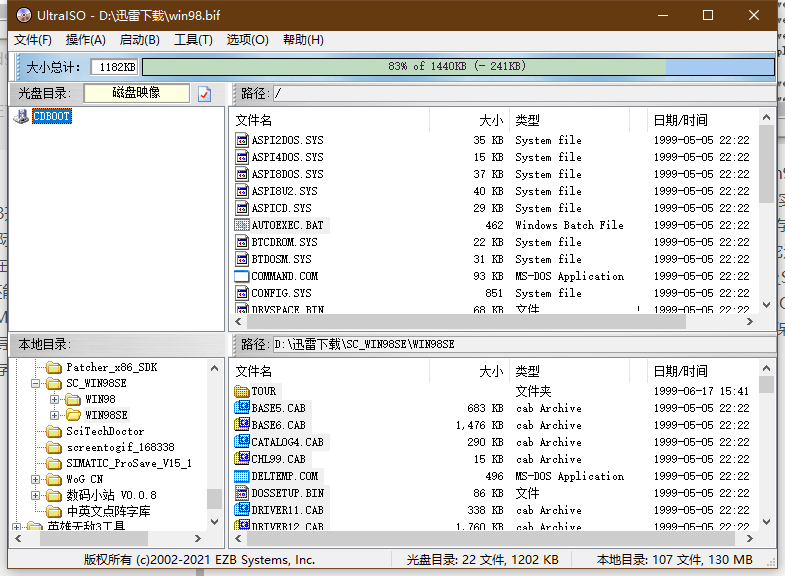Click local tree horizontal scroll-right arrow

click(x=198, y=538)
